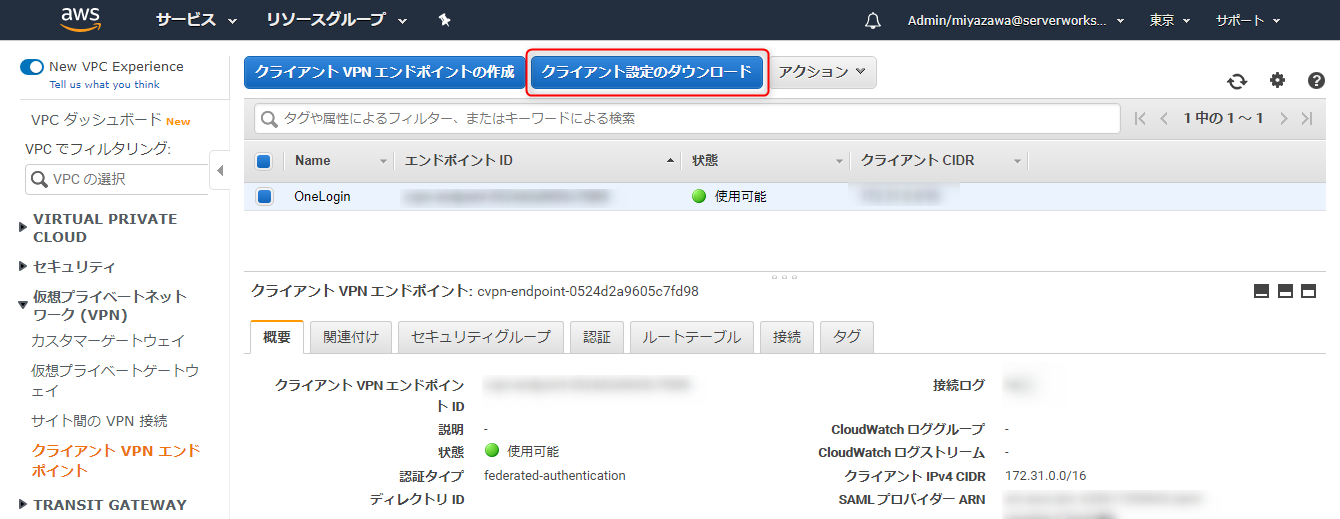
Task: Click the pin shortcut icon in header
Action: click(444, 20)
